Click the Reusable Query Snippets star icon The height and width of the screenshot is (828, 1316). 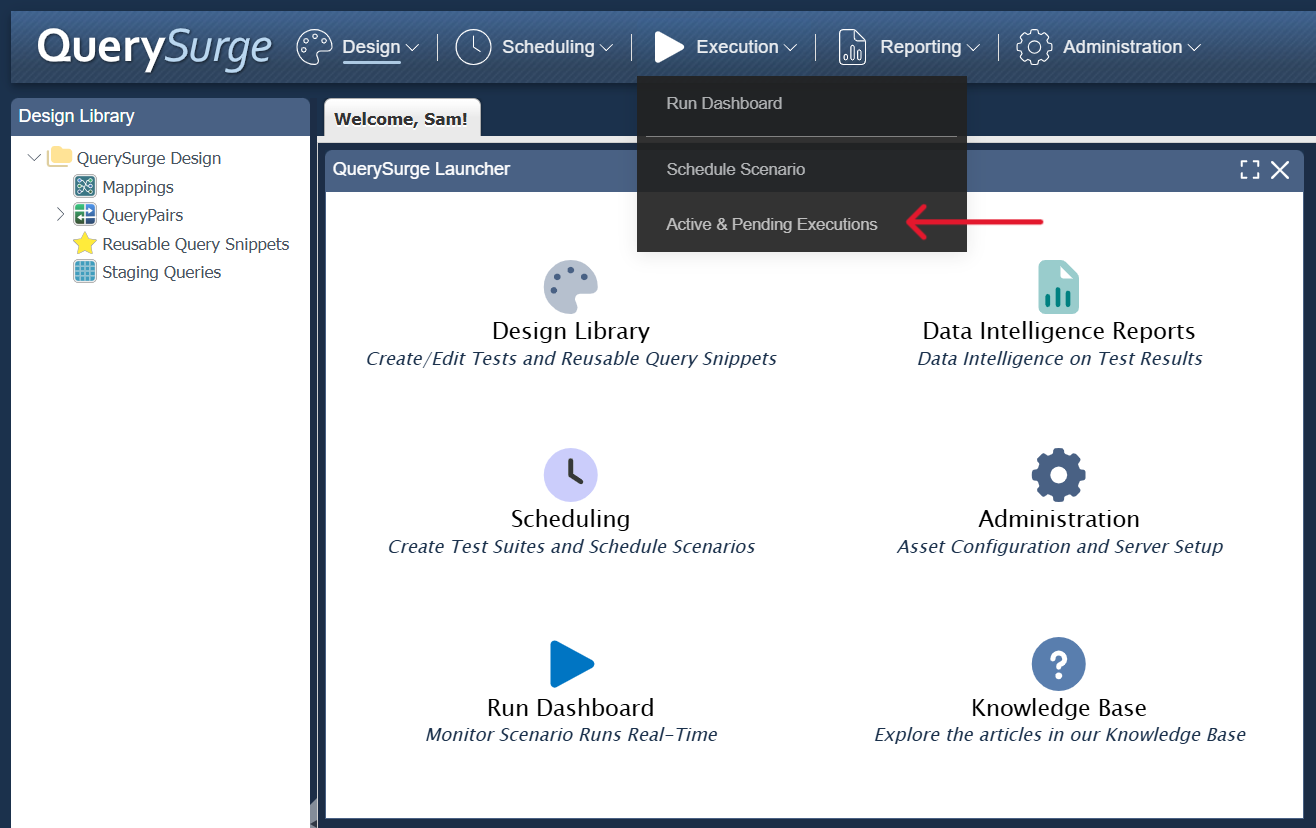(85, 244)
